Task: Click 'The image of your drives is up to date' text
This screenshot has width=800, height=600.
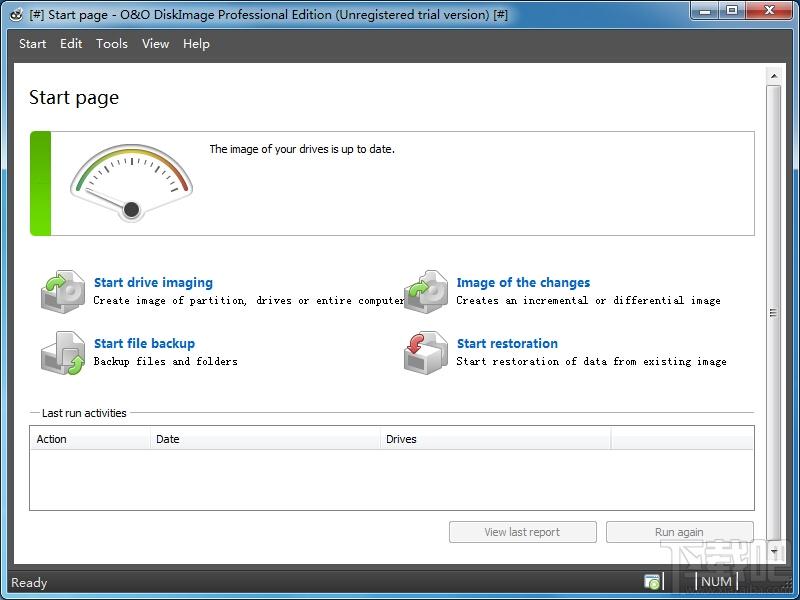Action: pos(302,149)
